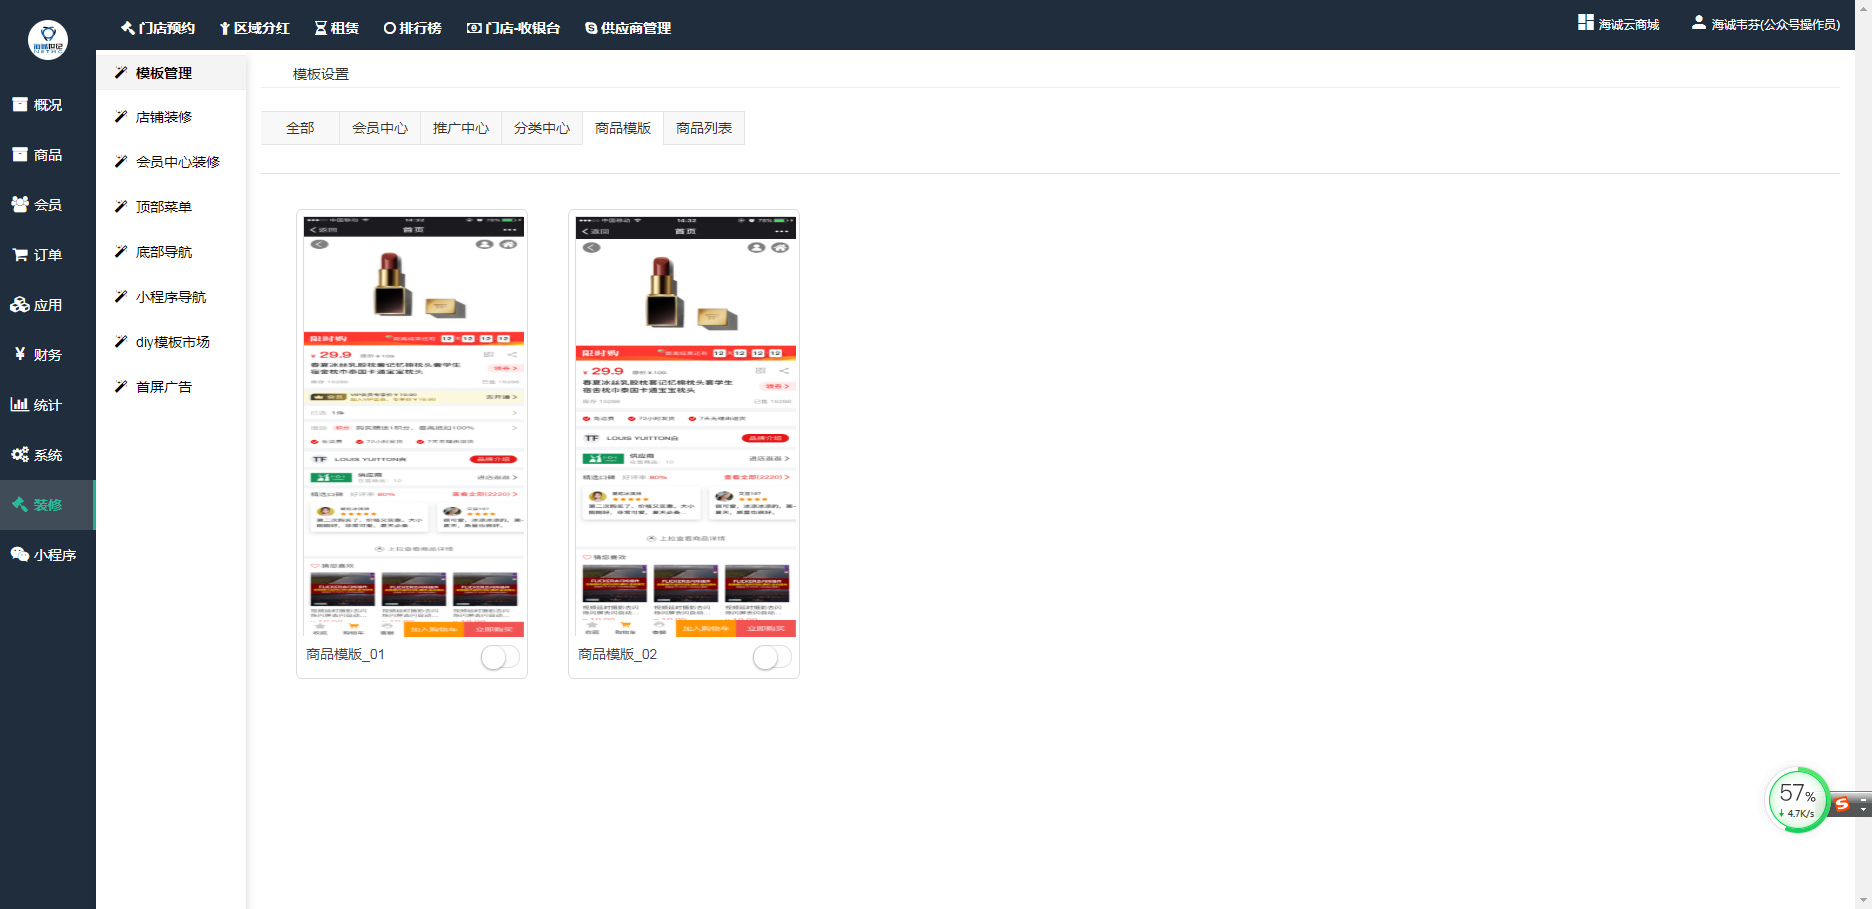Open the 商品模版_02 preview thumbnail
Image resolution: width=1872 pixels, height=909 pixels.
[686, 426]
